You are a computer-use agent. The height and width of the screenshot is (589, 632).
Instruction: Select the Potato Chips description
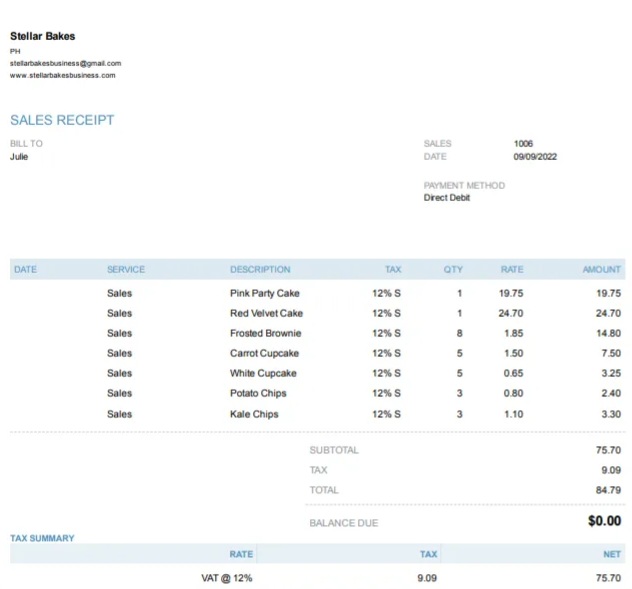click(x=258, y=393)
